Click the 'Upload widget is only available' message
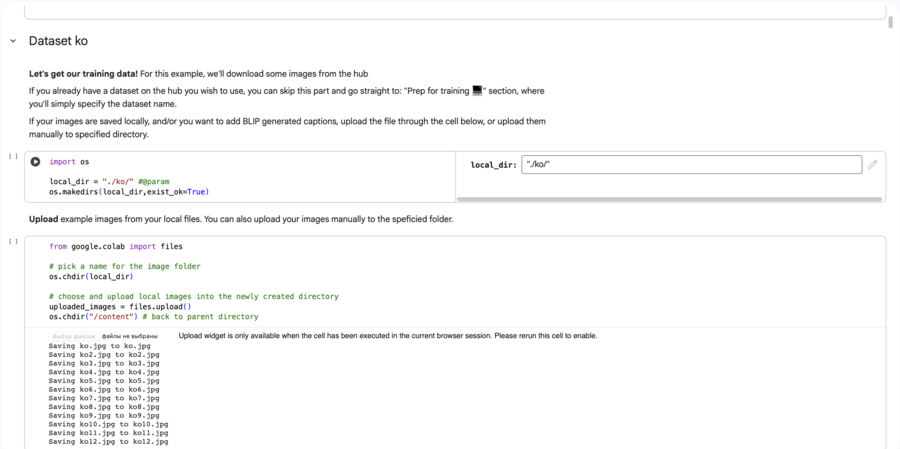This screenshot has width=900, height=449. coord(388,336)
